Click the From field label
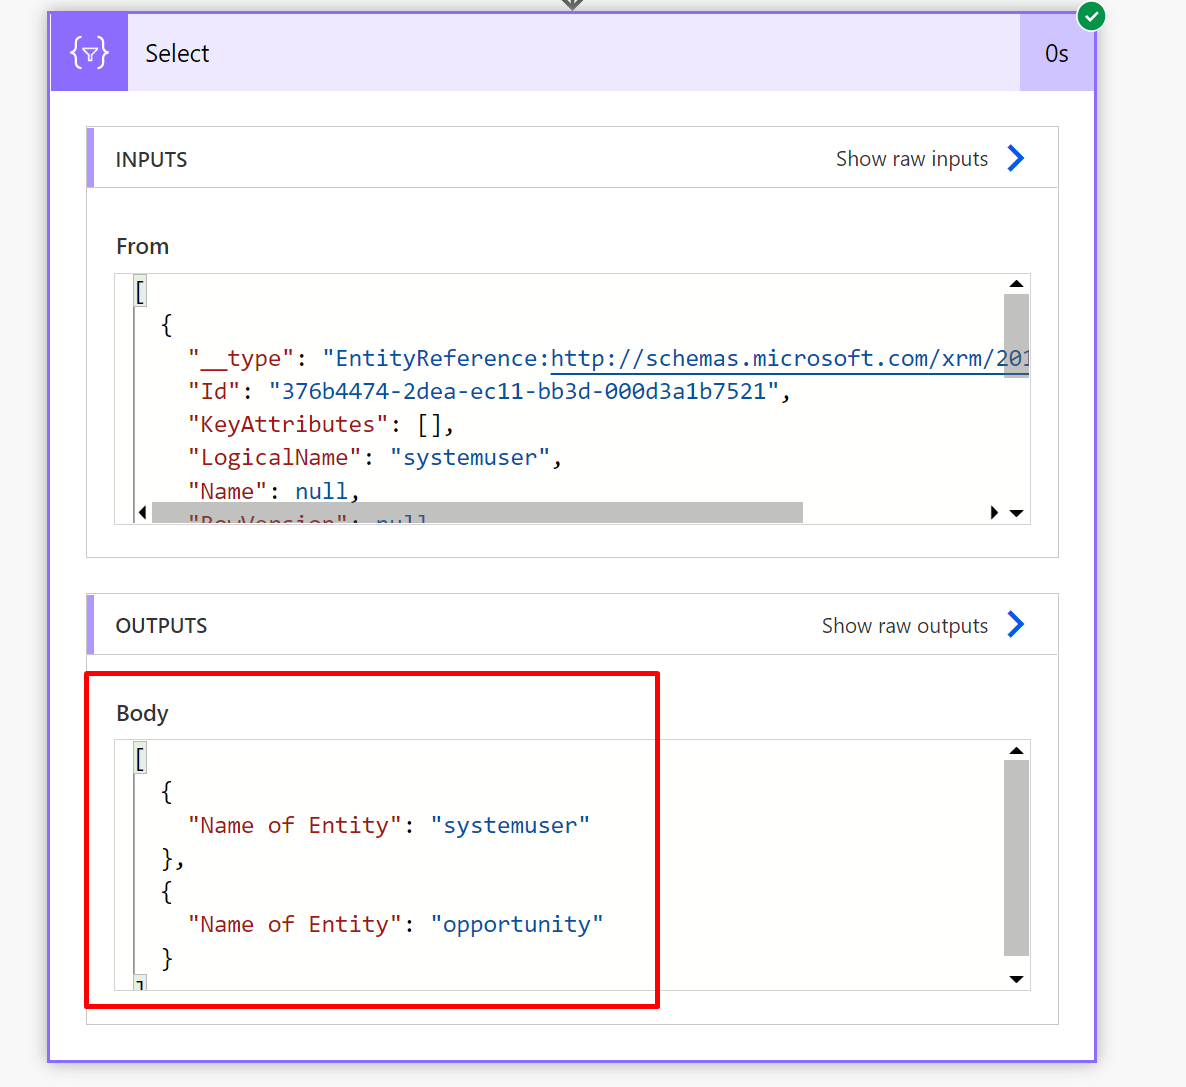This screenshot has height=1087, width=1186. (142, 247)
